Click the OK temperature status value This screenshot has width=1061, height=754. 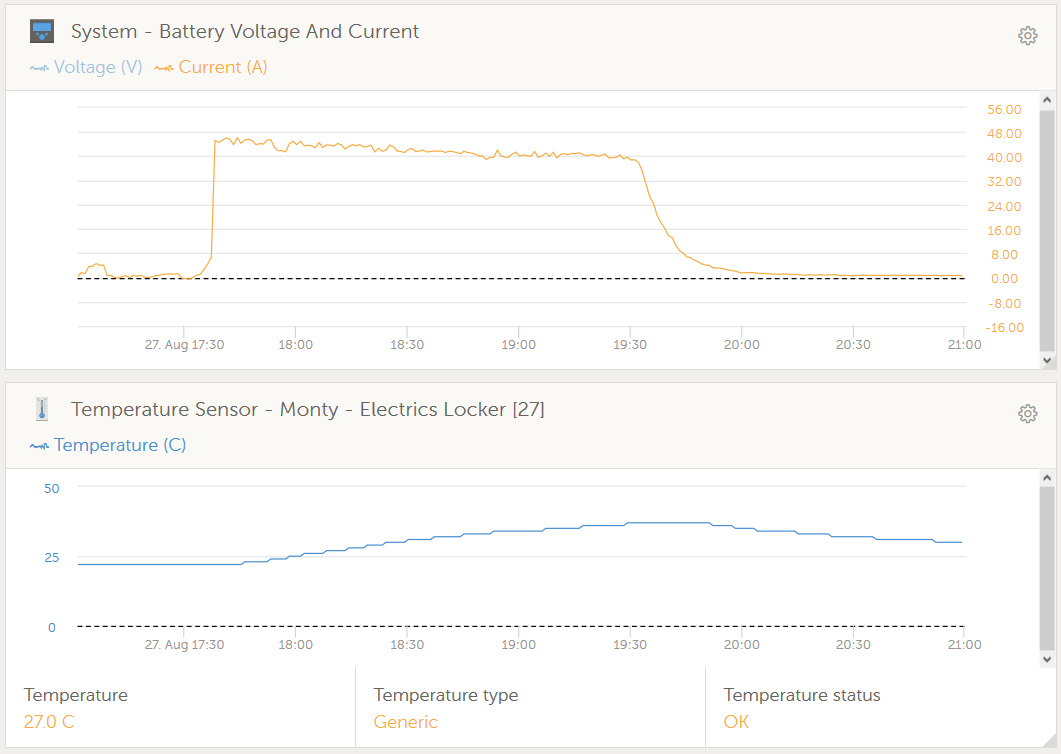(736, 722)
